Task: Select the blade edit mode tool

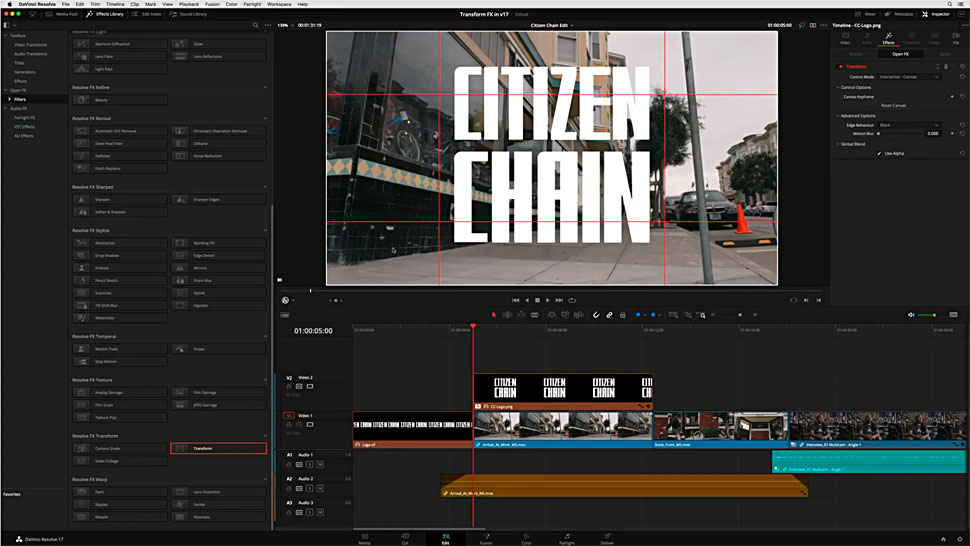Action: [x=534, y=315]
